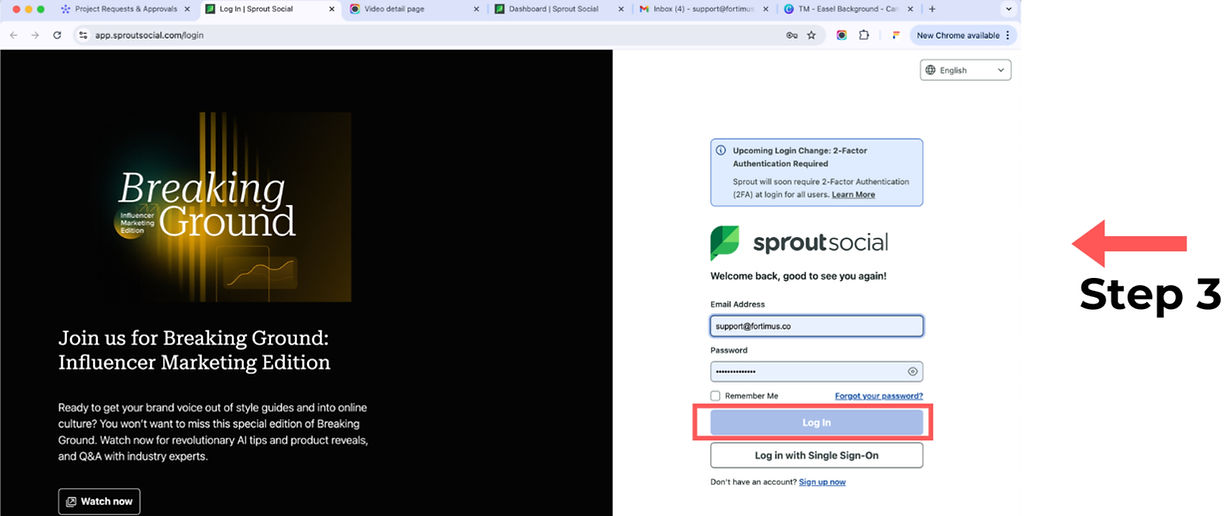Image resolution: width=1226 pixels, height=516 pixels.
Task: Switch to the Gmail Inbox tab
Action: [x=705, y=9]
